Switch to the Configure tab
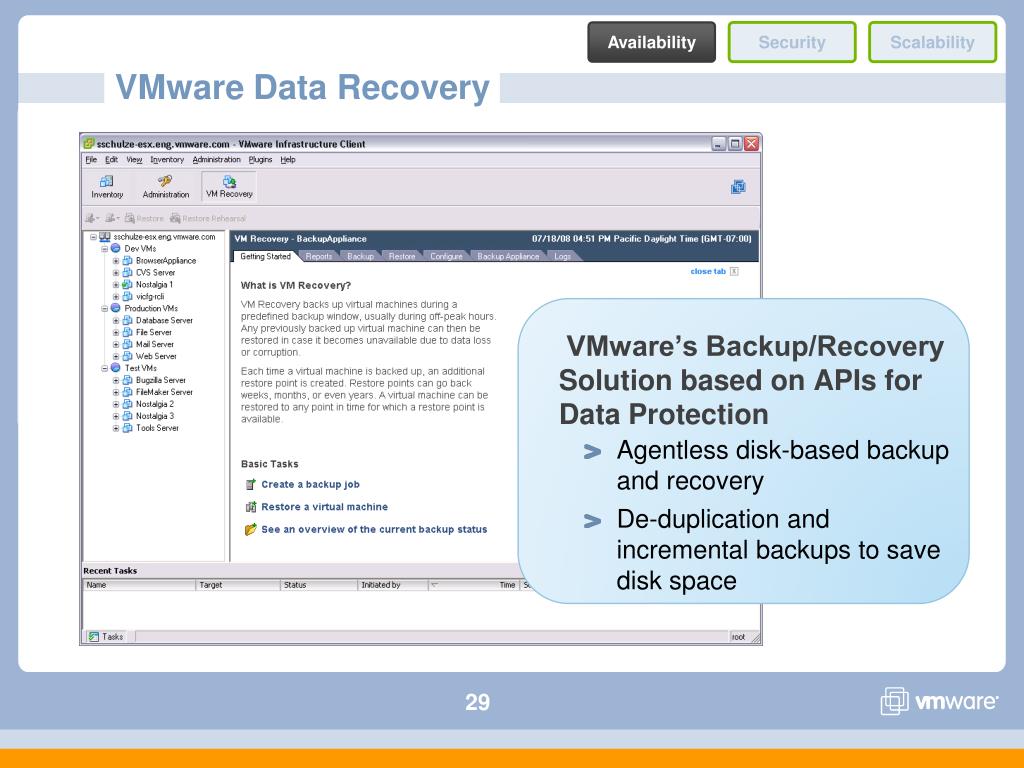This screenshot has height=768, width=1024. pos(446,256)
